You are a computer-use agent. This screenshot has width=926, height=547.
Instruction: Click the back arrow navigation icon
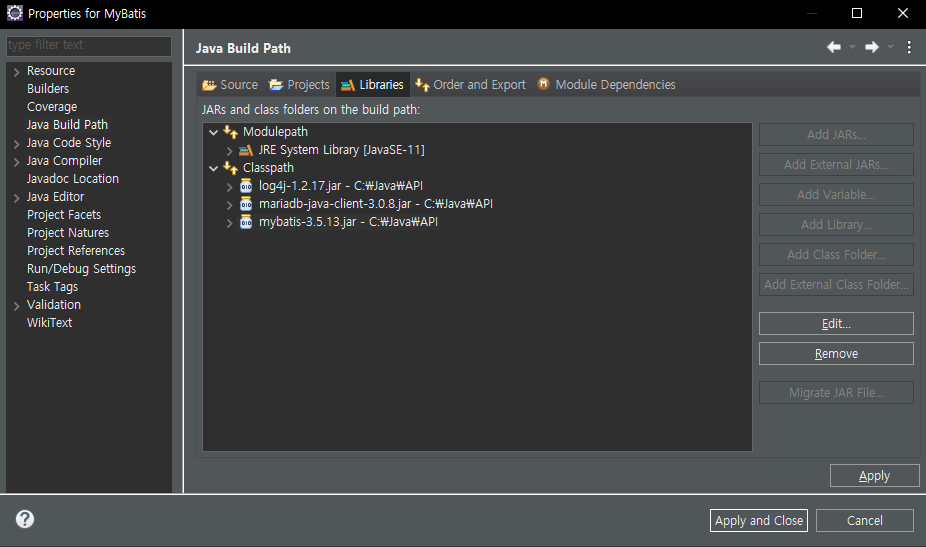(x=834, y=47)
